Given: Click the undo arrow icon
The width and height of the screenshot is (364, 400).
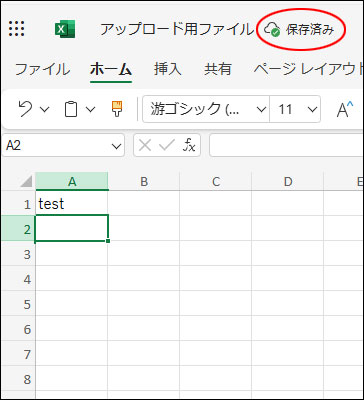Looking at the screenshot, I should tap(25, 109).
